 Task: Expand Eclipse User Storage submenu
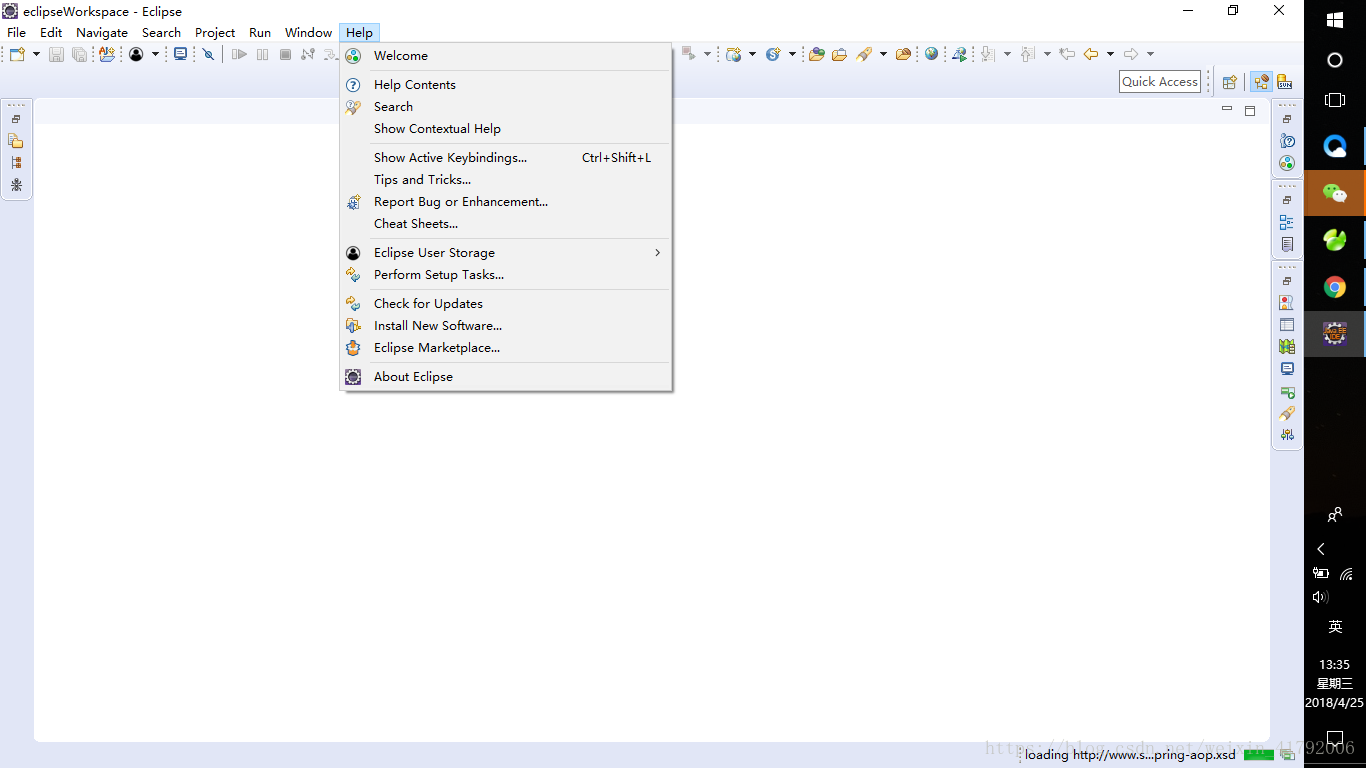pos(506,253)
